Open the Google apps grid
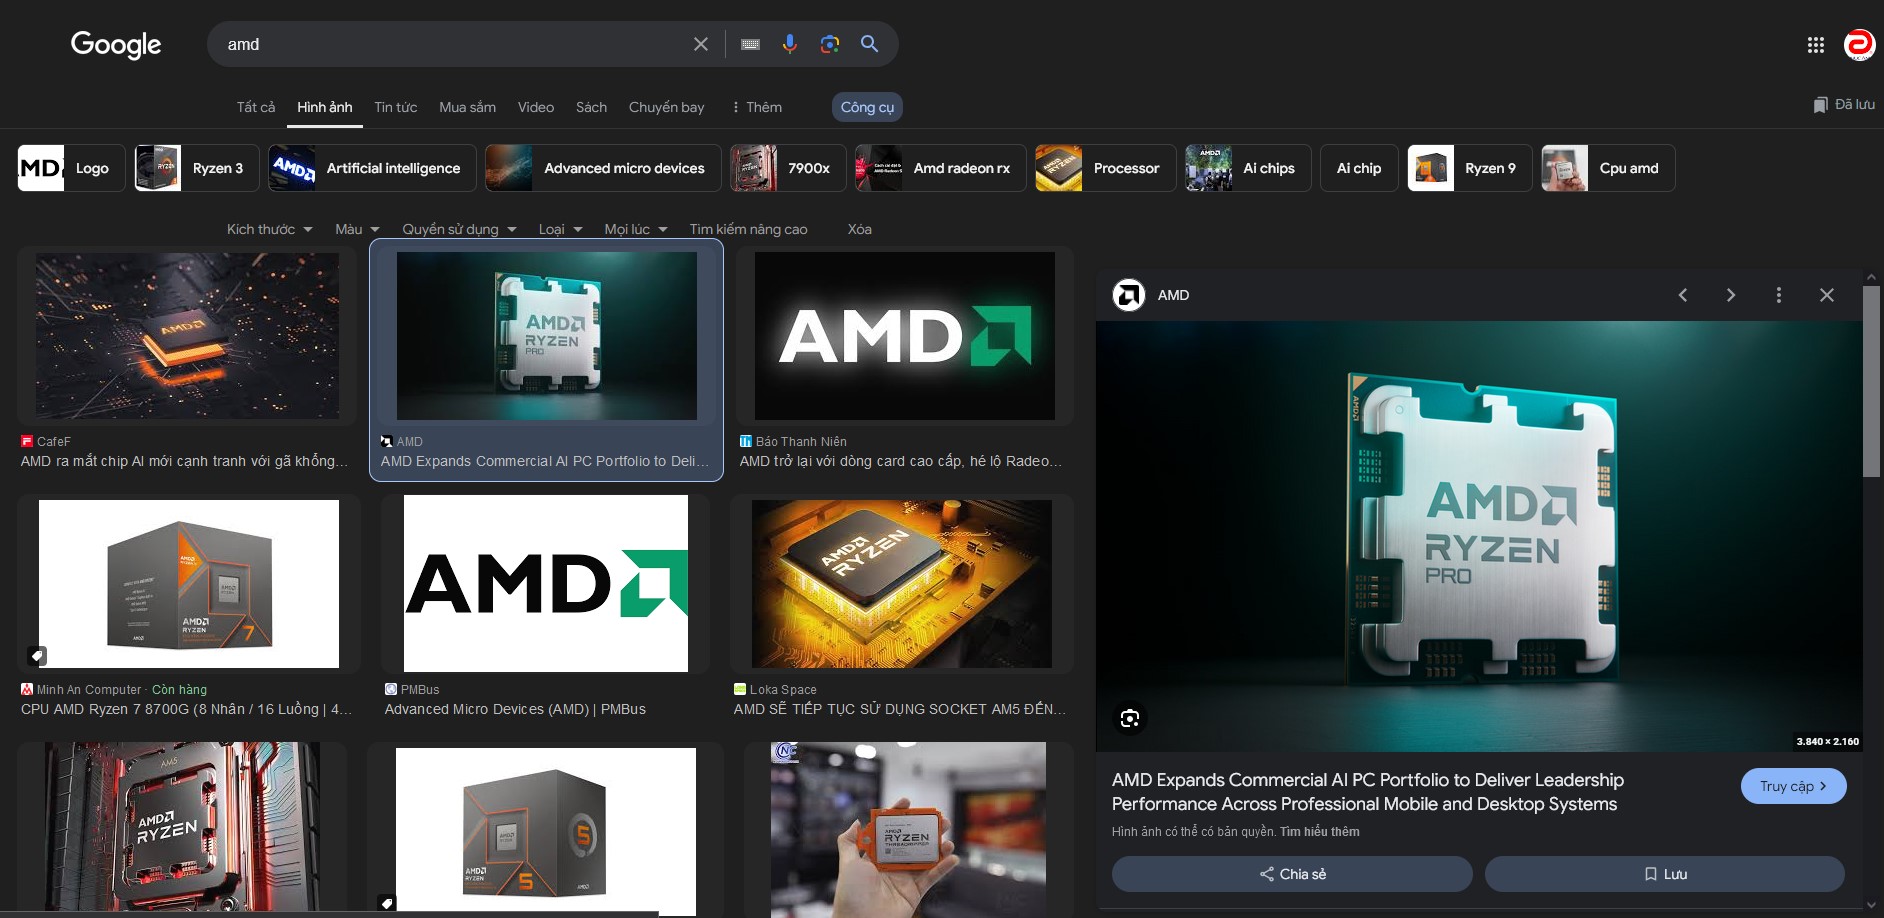 pyautogui.click(x=1816, y=45)
